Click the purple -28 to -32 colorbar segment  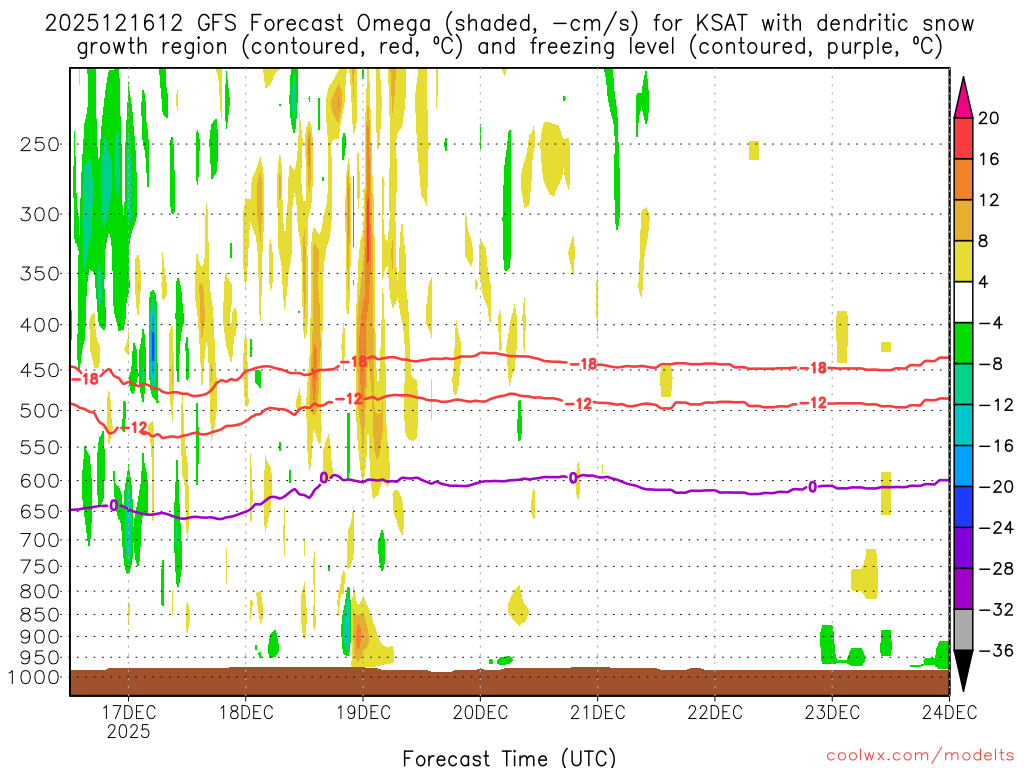click(963, 589)
